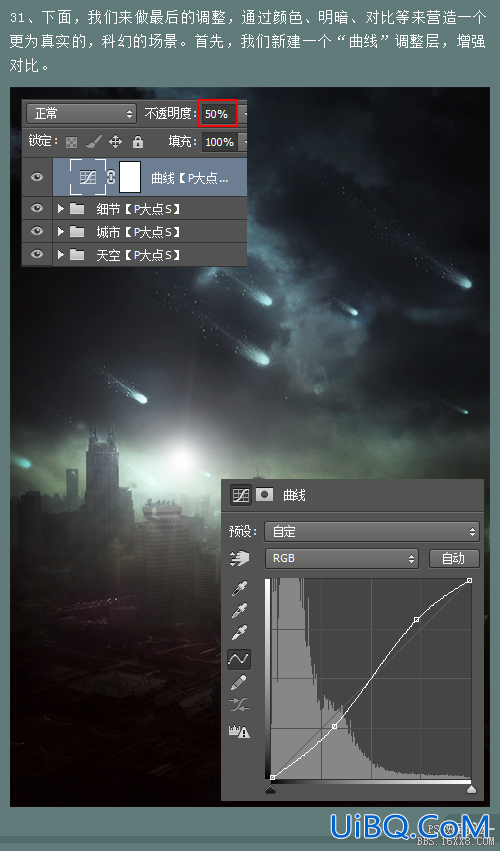This screenshot has width=500, height=851.
Task: Click the mask icon in properties header
Action: (x=264, y=494)
